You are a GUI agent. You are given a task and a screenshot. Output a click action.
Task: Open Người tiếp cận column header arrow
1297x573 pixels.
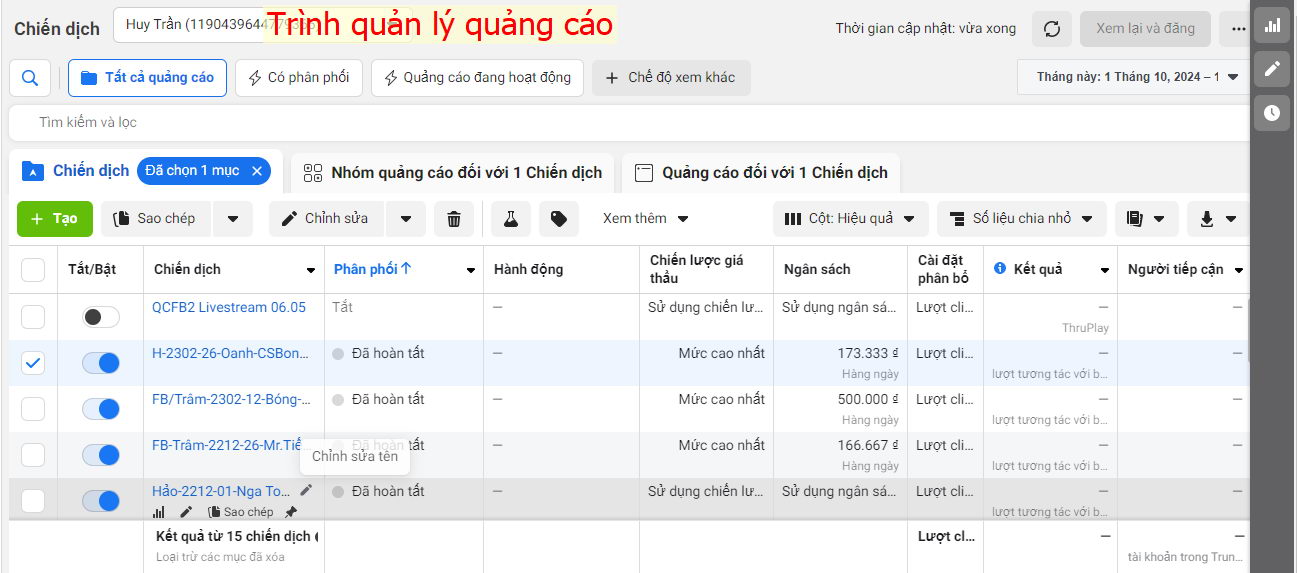point(1239,270)
